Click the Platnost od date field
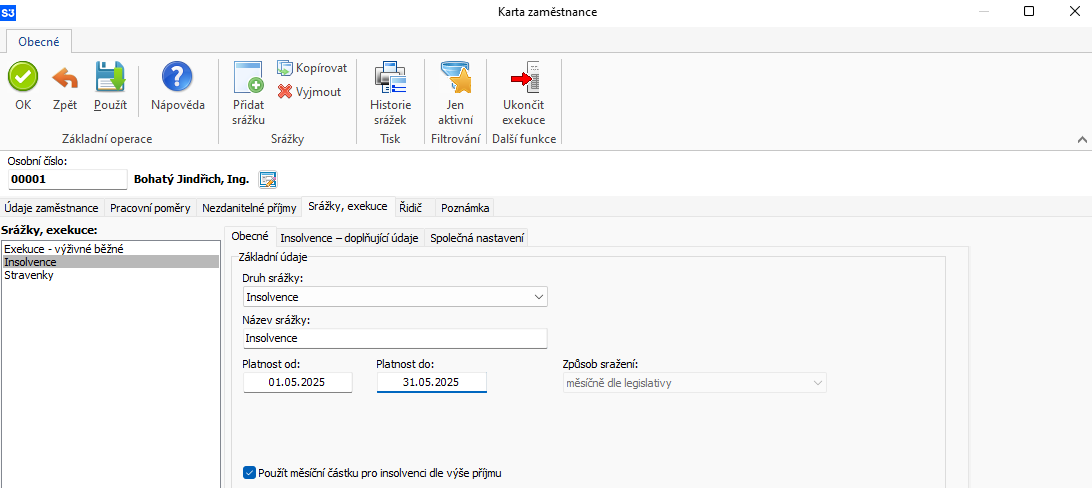This screenshot has width=1092, height=488. (x=297, y=382)
